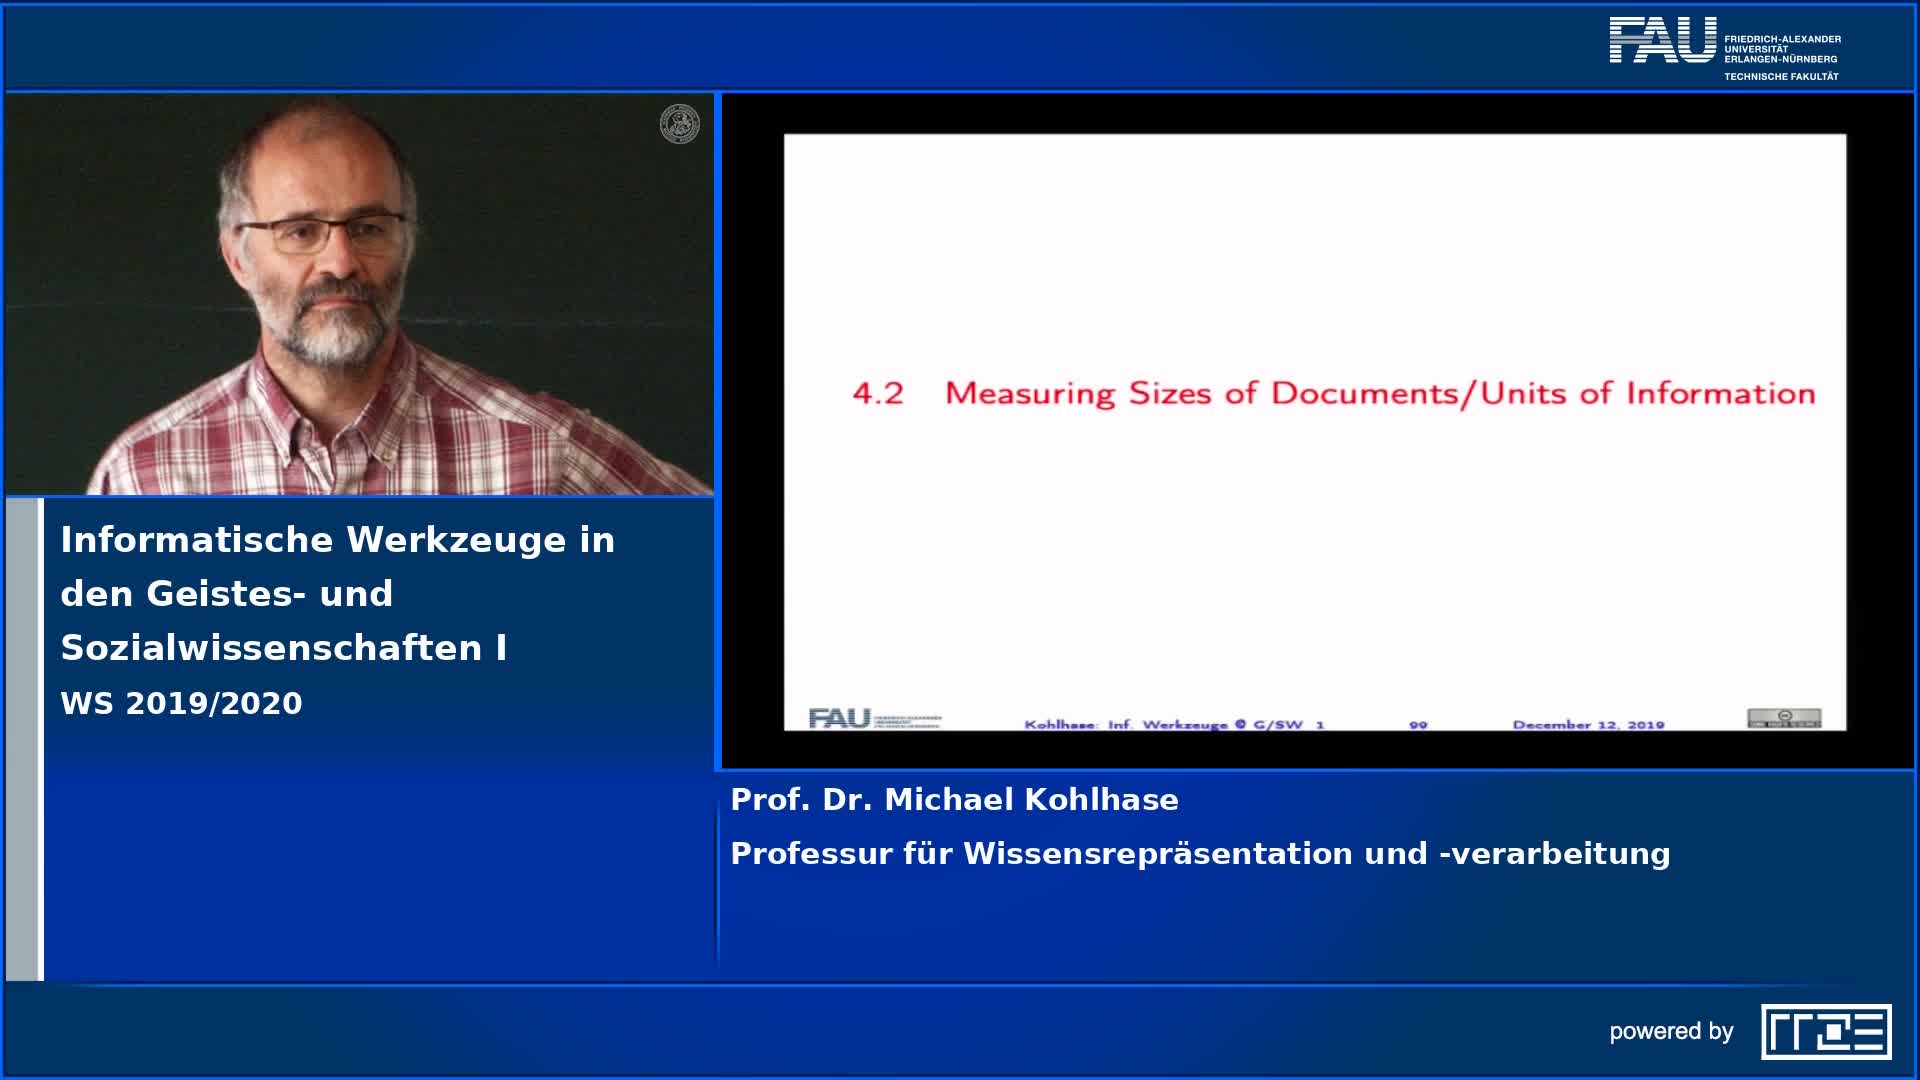
Task: Click the 'Sozialwissenschaften I' title line
Action: point(284,648)
